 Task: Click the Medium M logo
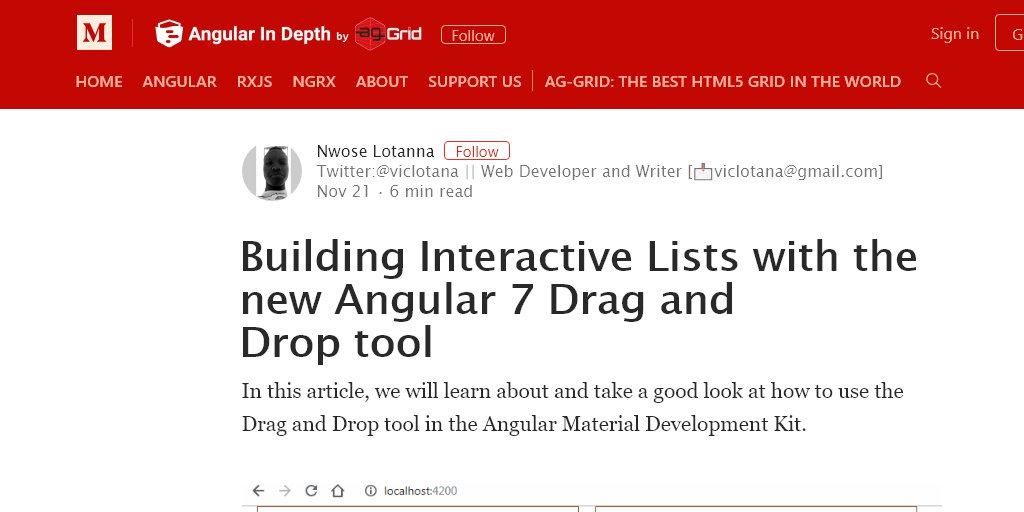(x=94, y=33)
